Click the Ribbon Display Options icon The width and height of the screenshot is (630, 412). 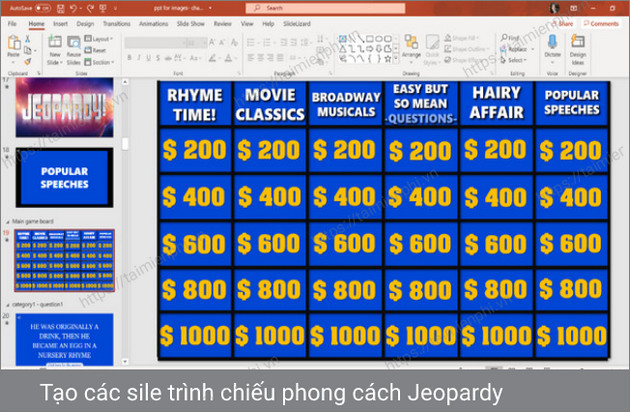574,8
